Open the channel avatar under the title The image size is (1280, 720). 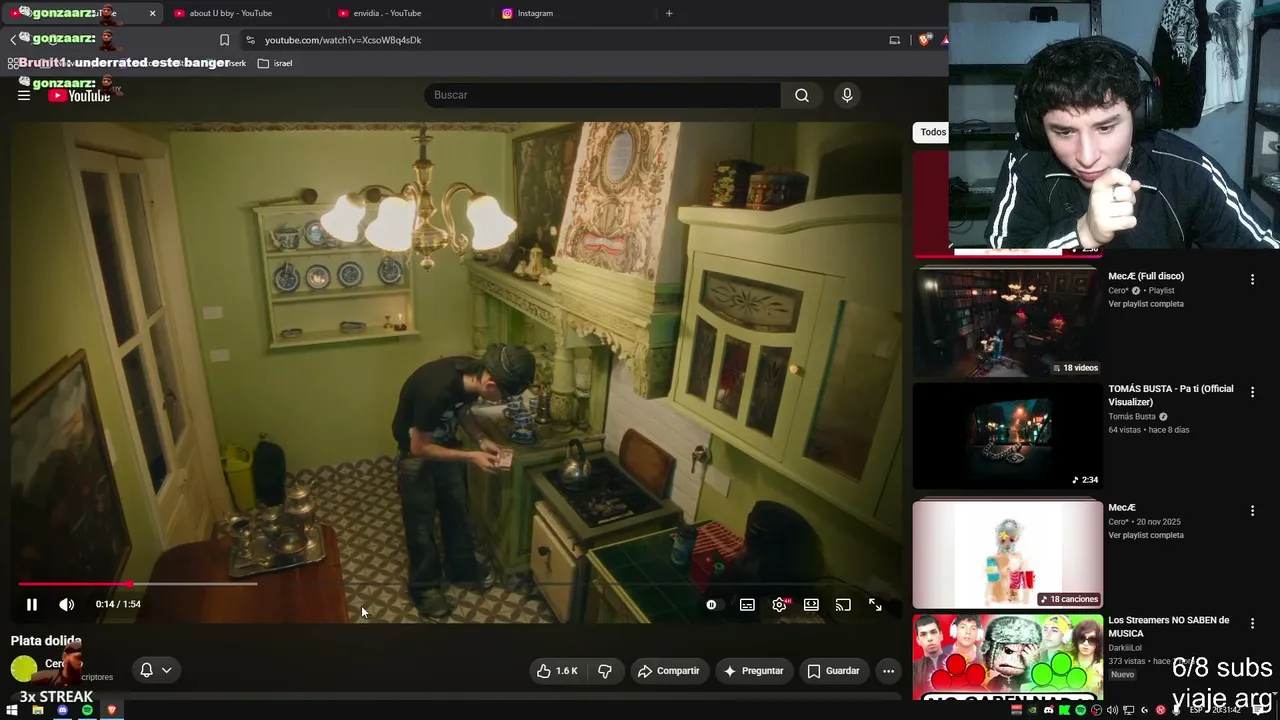(x=24, y=668)
